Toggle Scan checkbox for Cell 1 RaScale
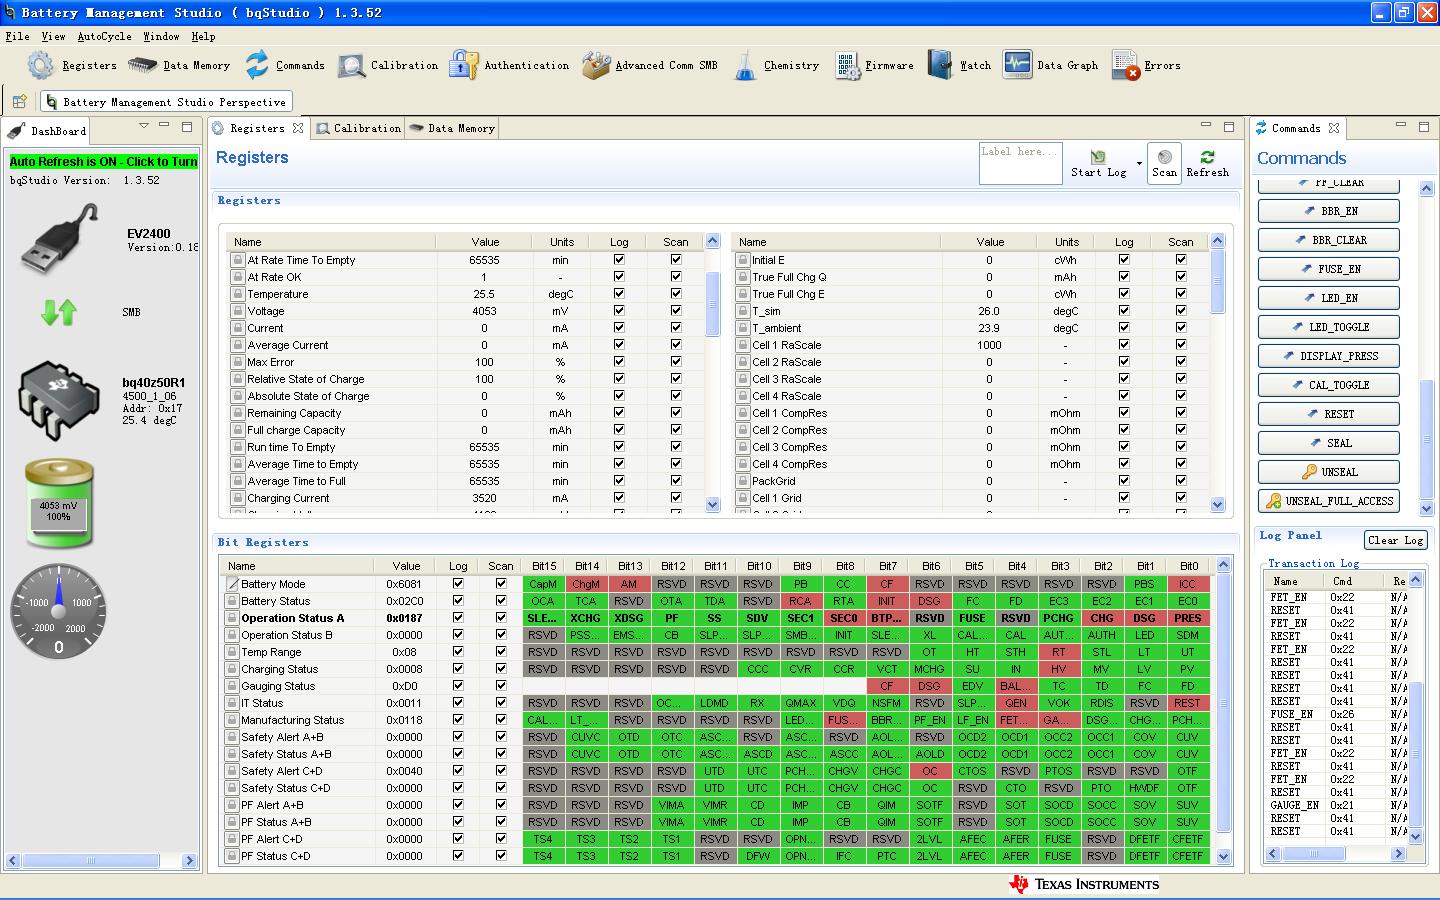Viewport: 1440px width, 900px height. tap(1181, 345)
